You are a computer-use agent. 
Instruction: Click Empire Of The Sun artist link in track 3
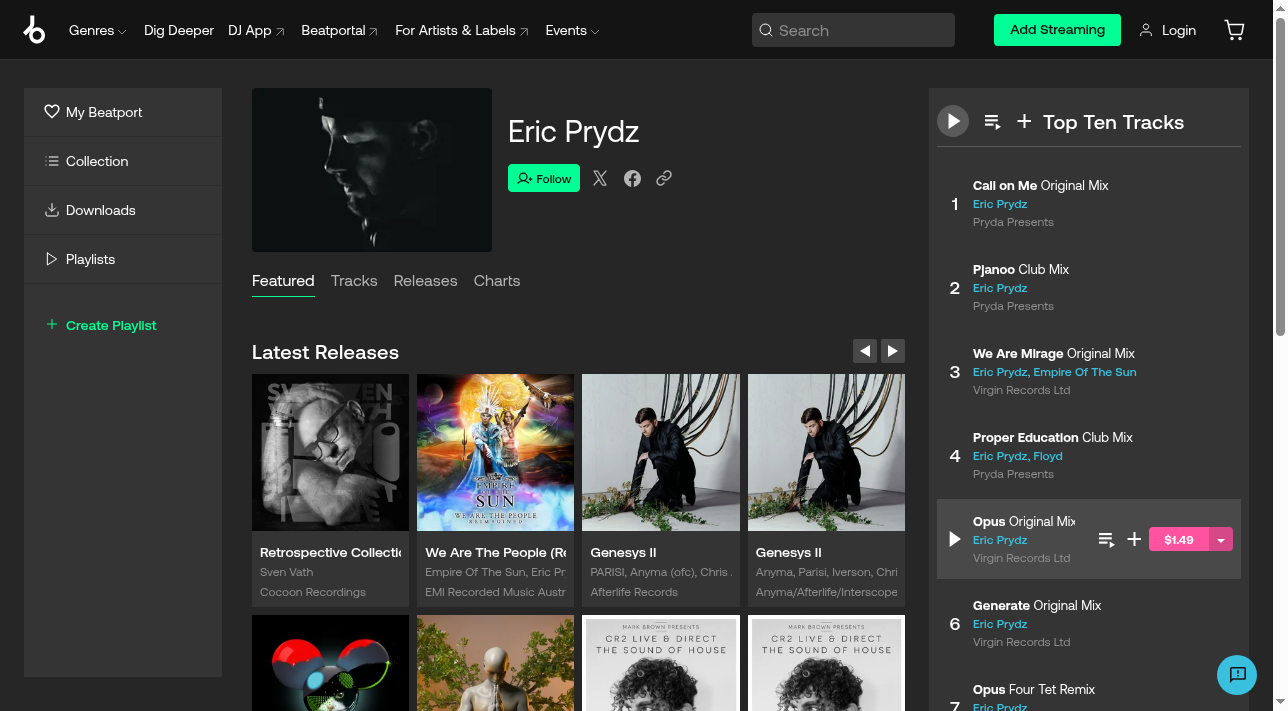[x=1085, y=372]
